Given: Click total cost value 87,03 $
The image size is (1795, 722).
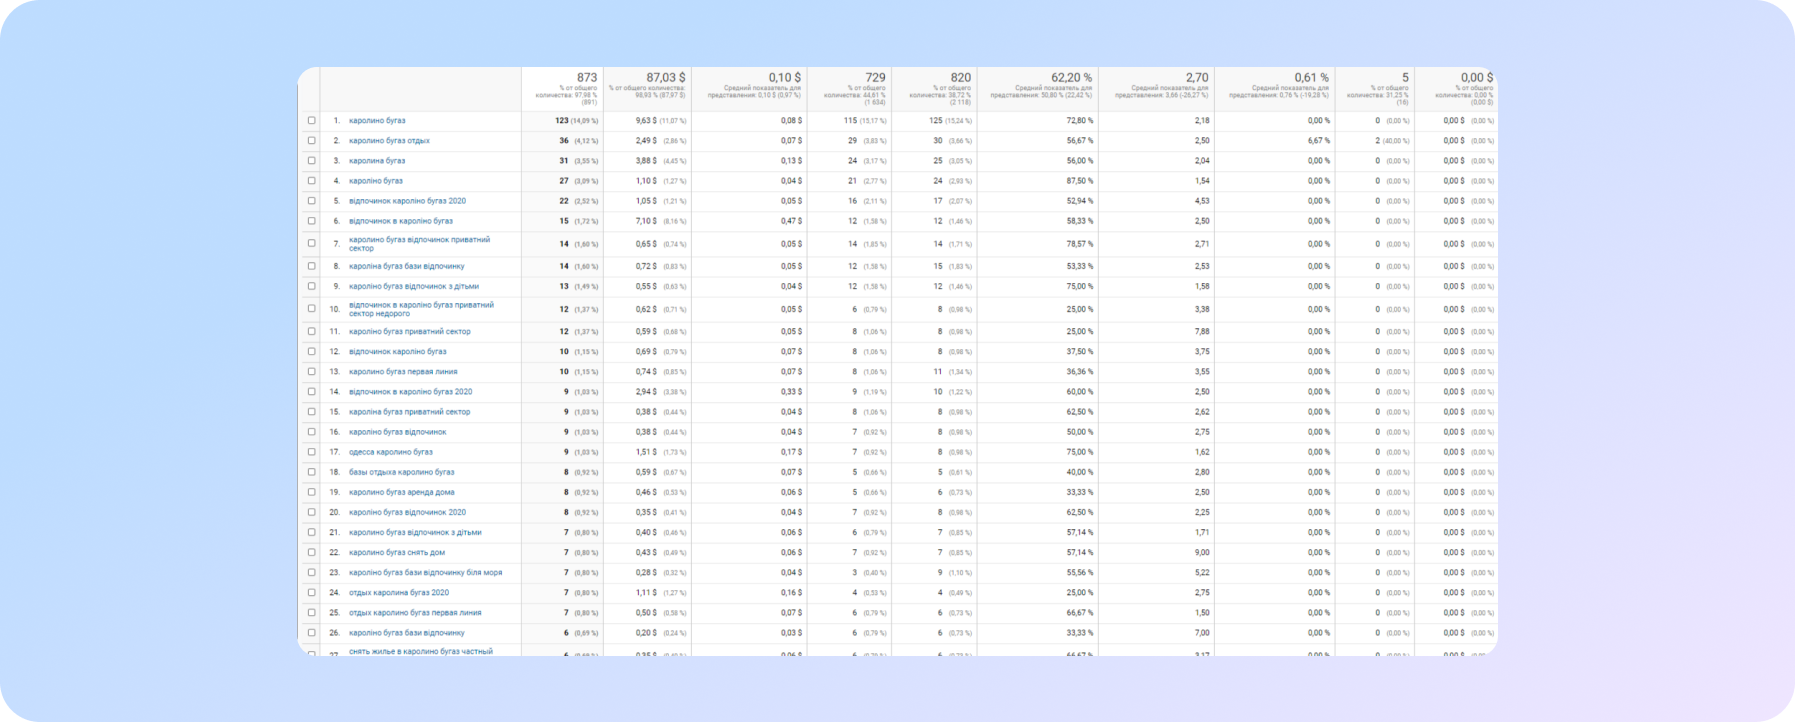Looking at the screenshot, I should (666, 77).
